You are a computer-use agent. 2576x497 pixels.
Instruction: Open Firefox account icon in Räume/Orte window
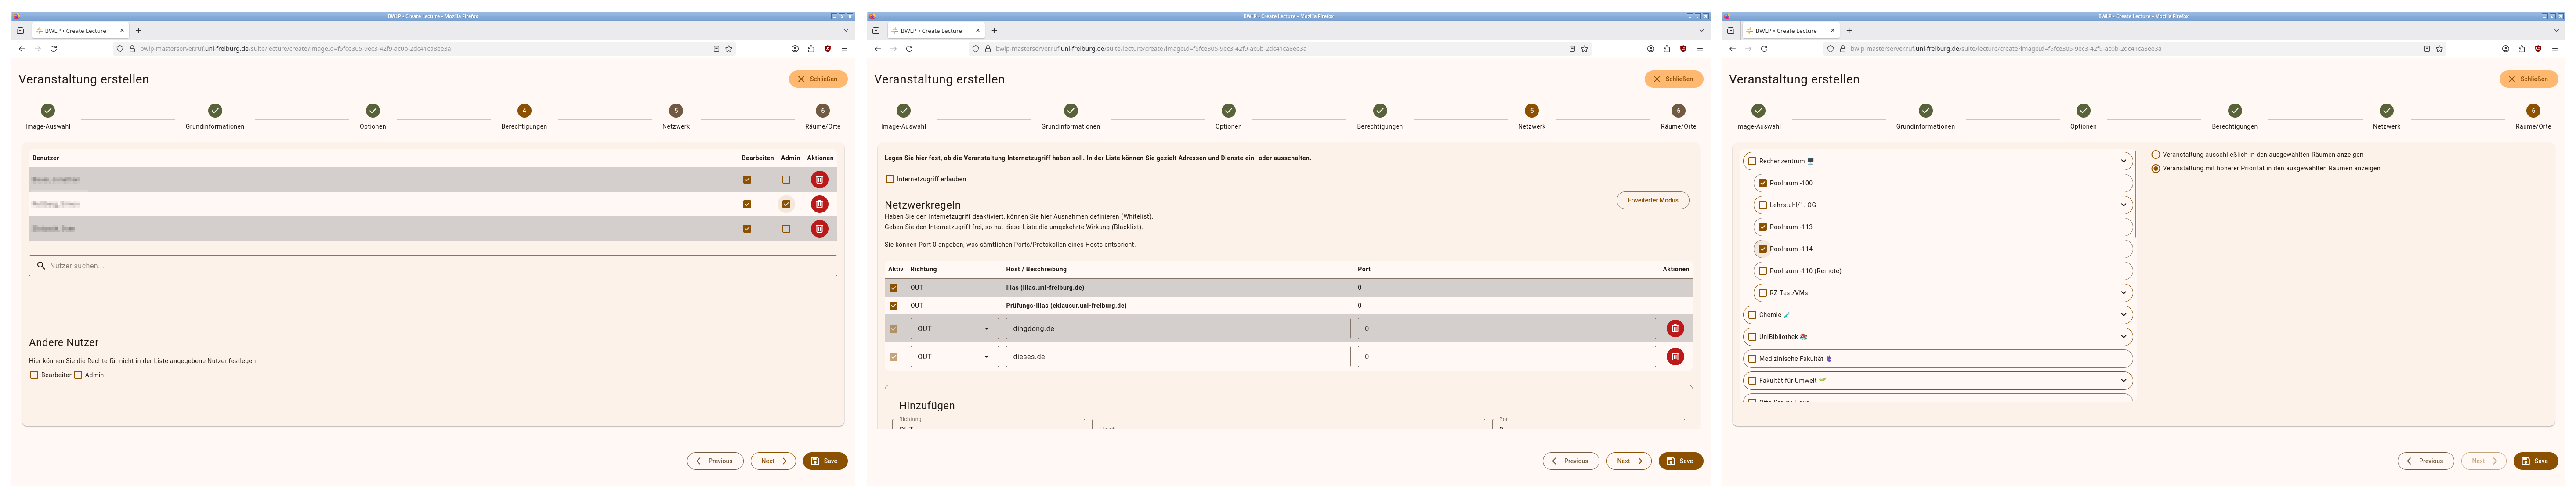coord(2506,49)
